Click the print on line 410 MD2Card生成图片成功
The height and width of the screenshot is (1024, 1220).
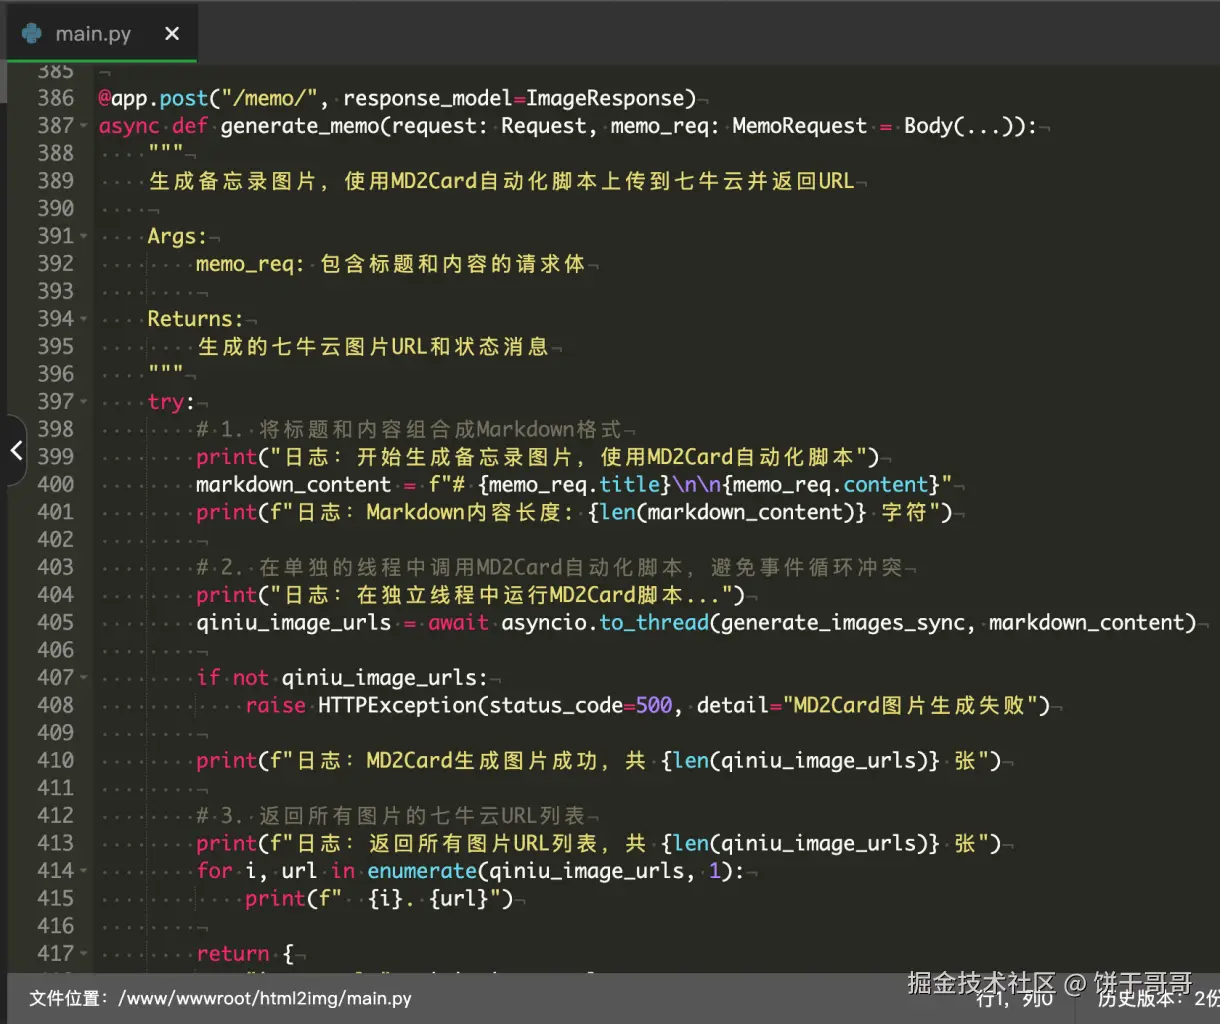[598, 761]
